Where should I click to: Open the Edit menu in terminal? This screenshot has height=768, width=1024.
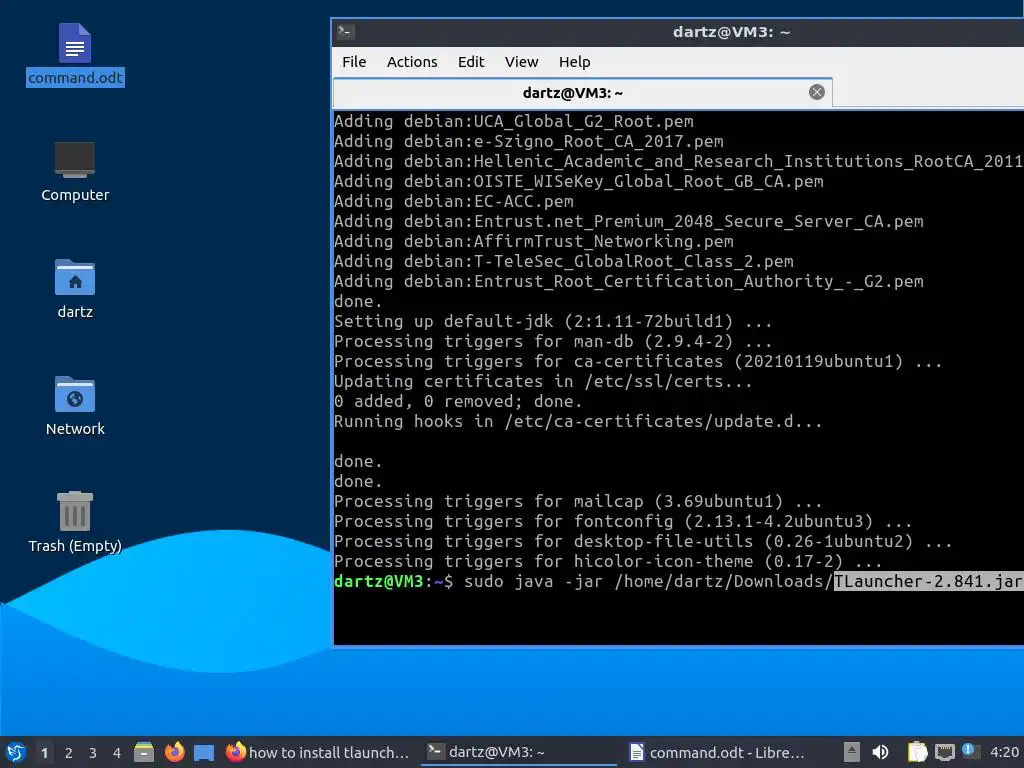click(471, 62)
